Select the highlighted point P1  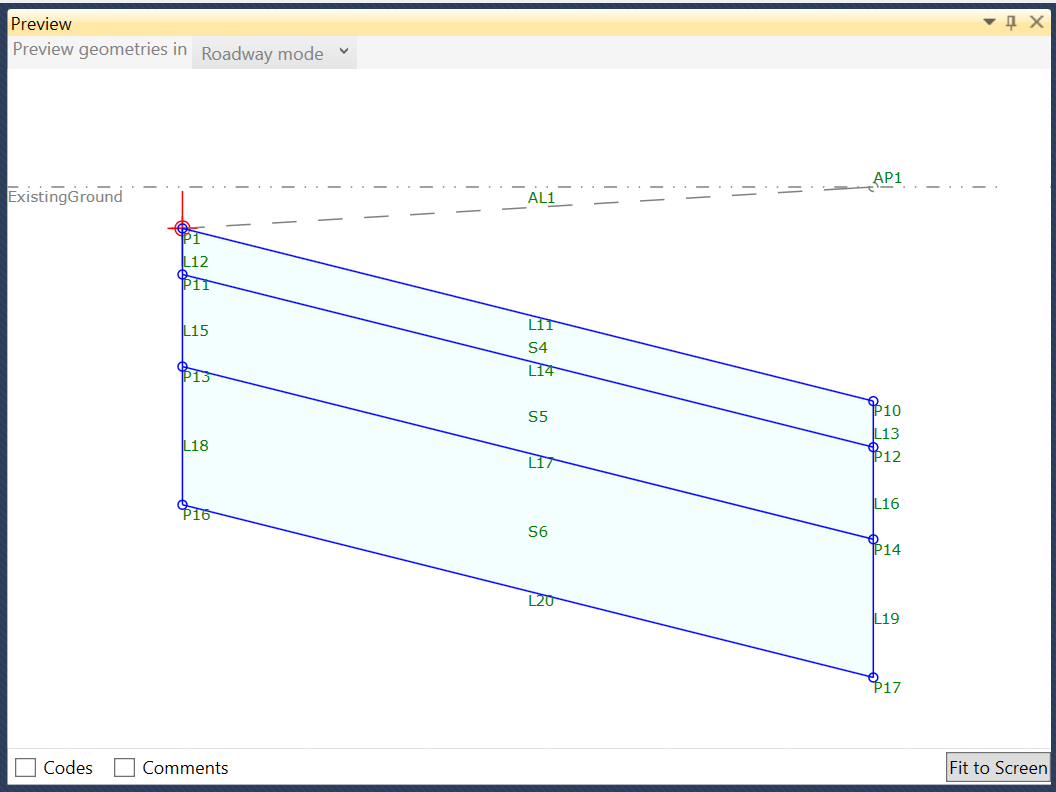[x=182, y=228]
